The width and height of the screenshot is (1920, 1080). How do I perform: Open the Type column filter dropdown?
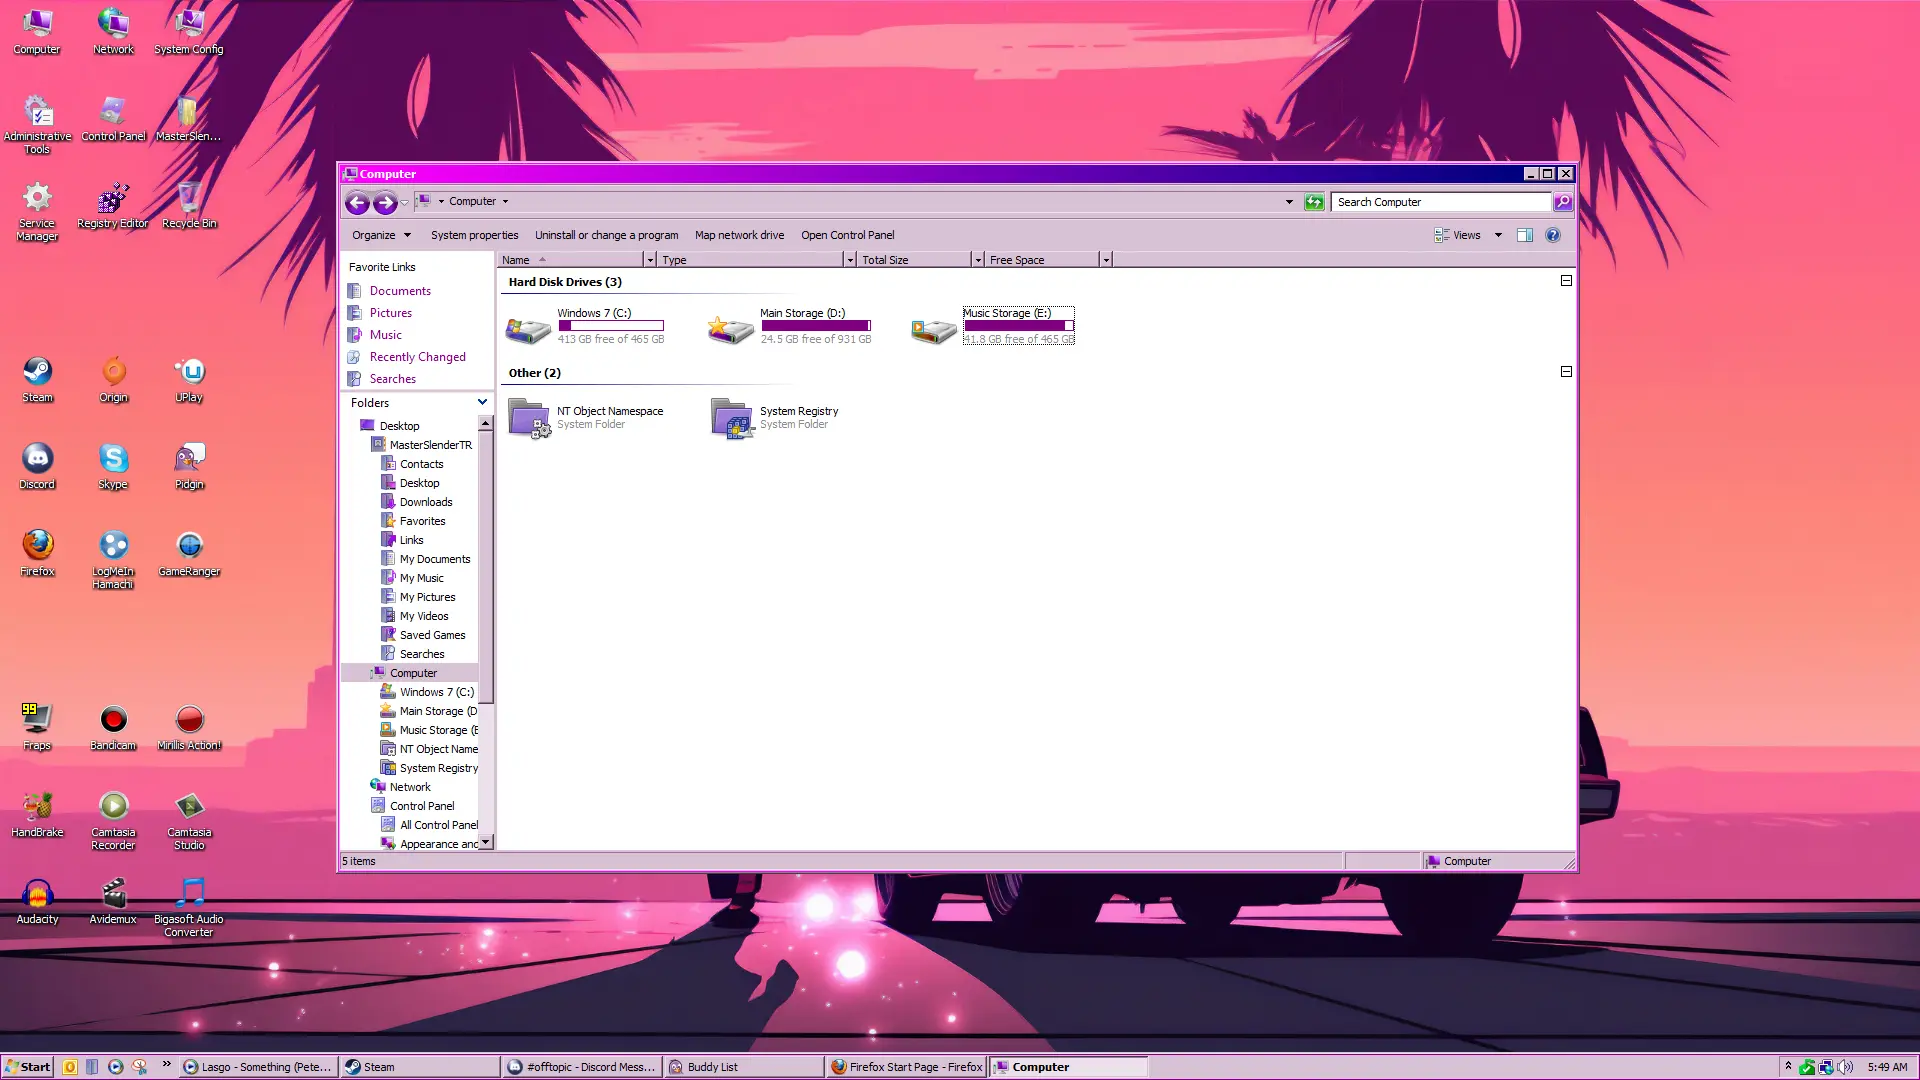(850, 260)
